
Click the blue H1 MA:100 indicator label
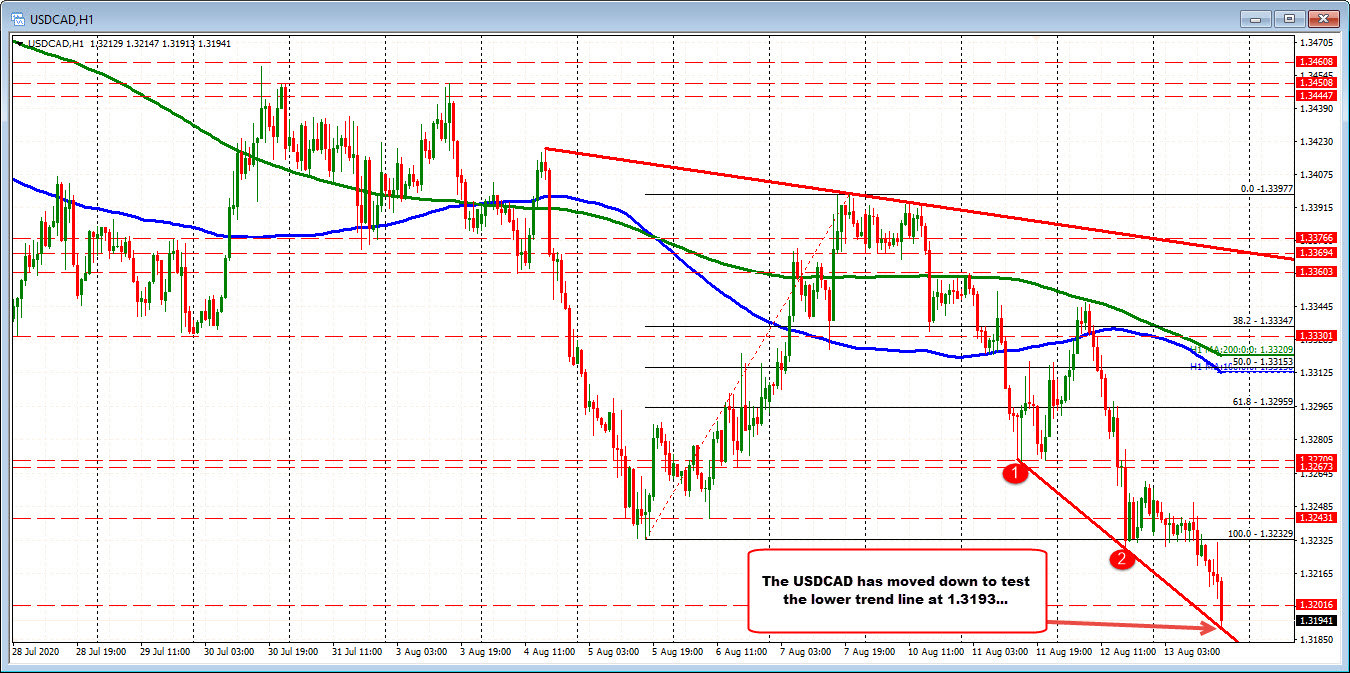1241,368
